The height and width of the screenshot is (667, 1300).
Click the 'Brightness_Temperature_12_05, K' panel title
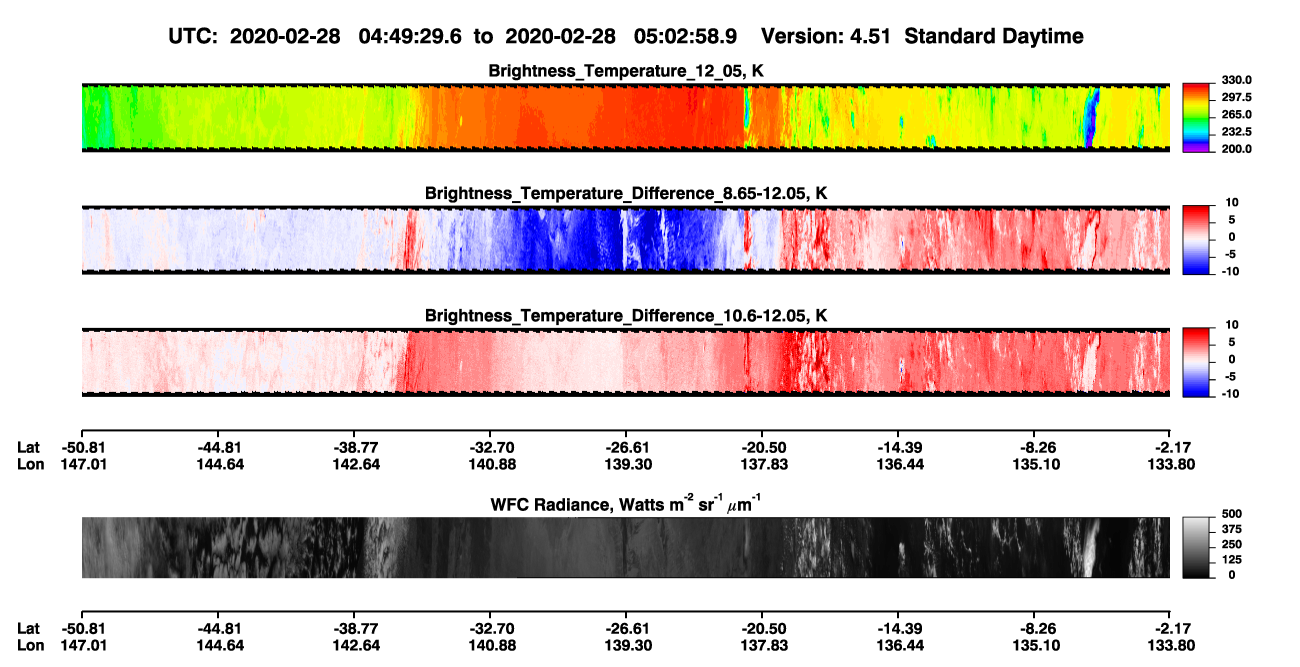point(626,71)
